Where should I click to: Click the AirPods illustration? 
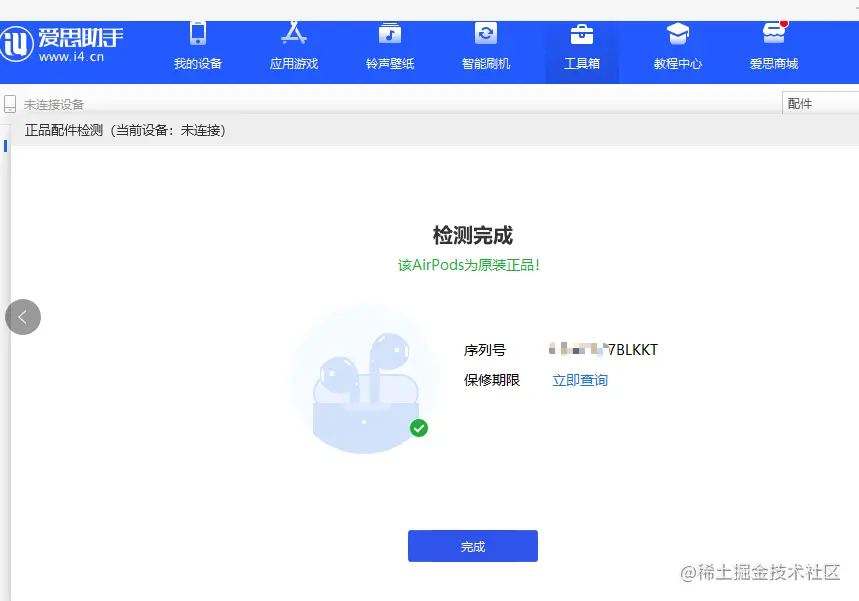[x=364, y=381]
